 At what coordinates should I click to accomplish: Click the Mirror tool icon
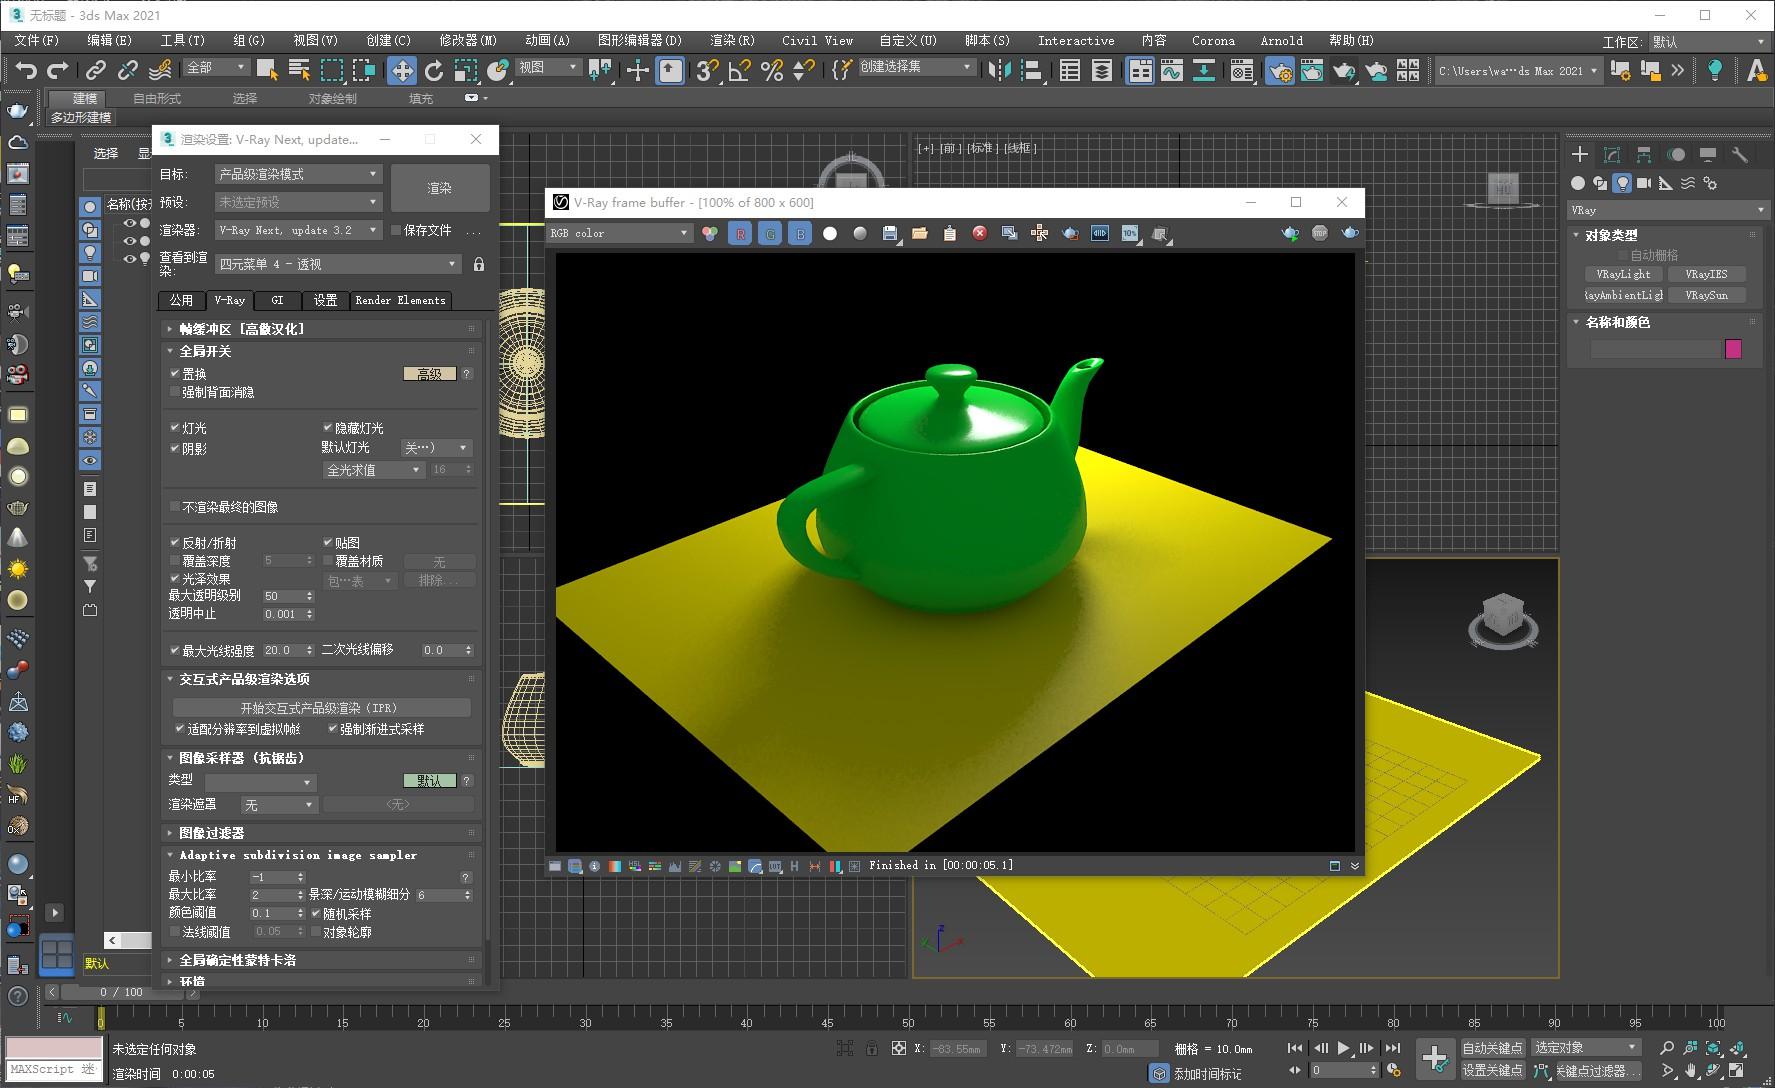point(999,70)
